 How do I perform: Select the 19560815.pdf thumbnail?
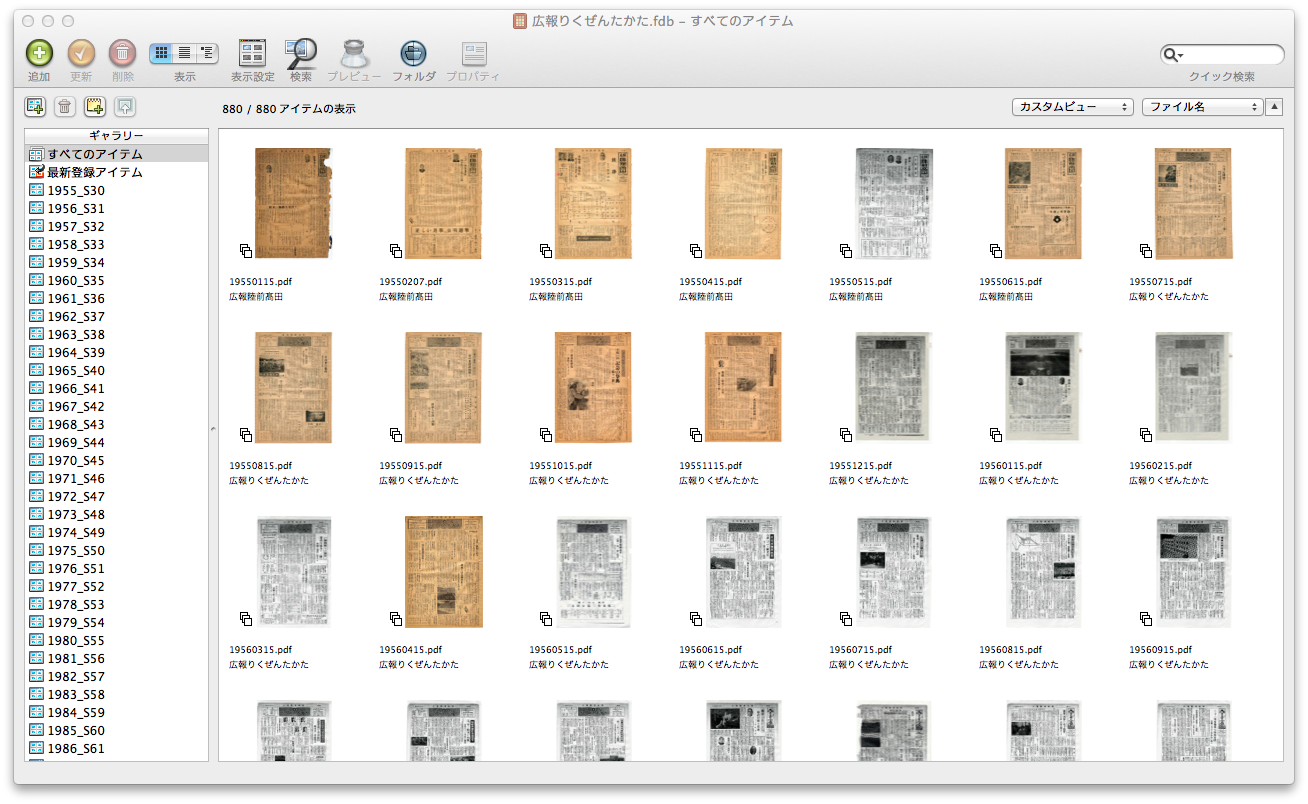[1043, 572]
